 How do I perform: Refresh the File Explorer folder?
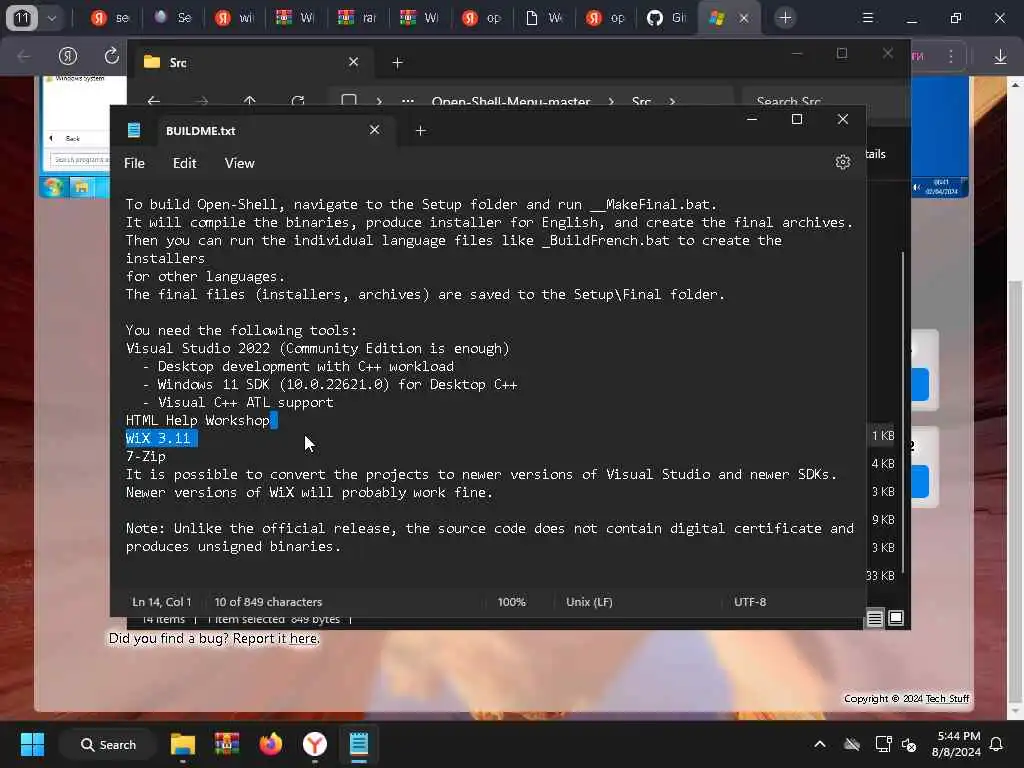[298, 101]
